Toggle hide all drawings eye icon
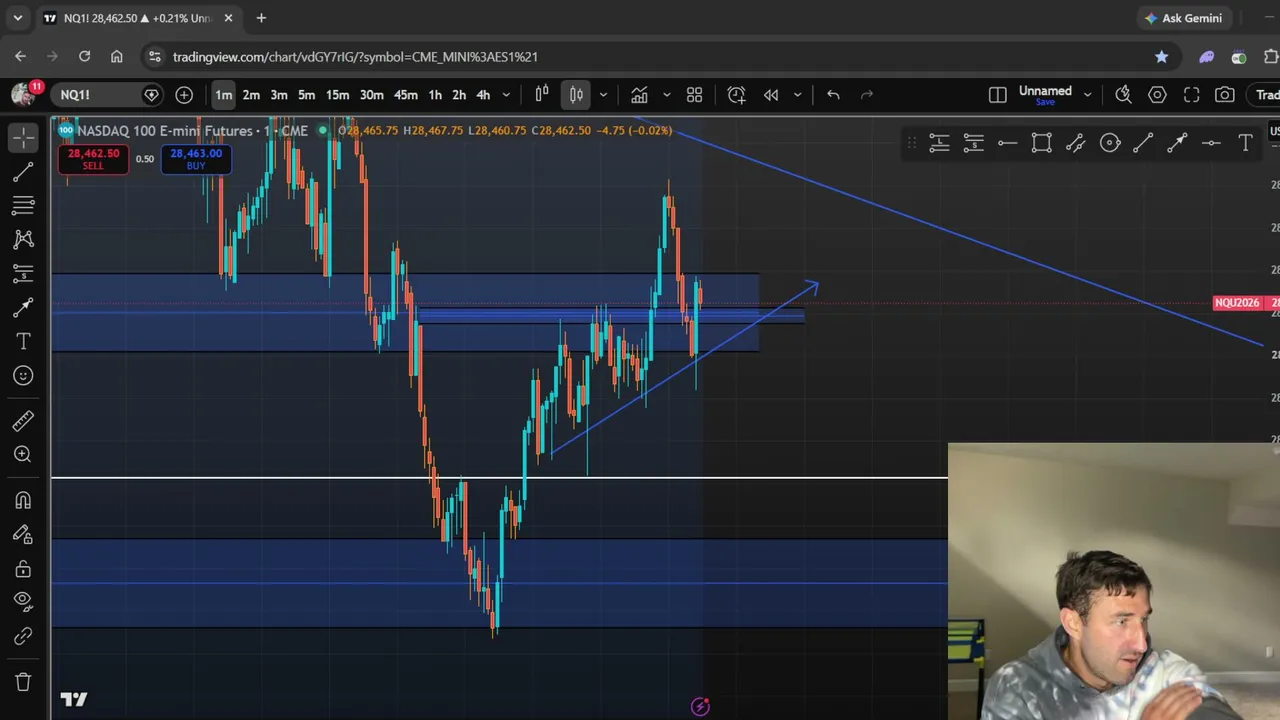The height and width of the screenshot is (720, 1280). tap(23, 601)
